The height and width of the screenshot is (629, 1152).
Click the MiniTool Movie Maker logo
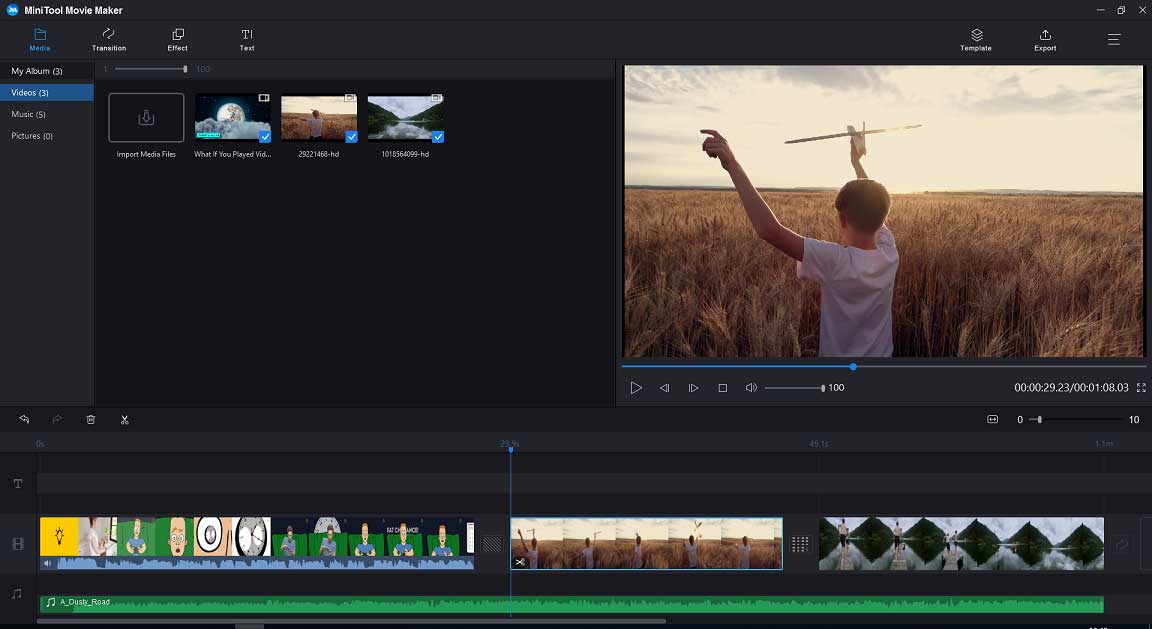[x=12, y=10]
